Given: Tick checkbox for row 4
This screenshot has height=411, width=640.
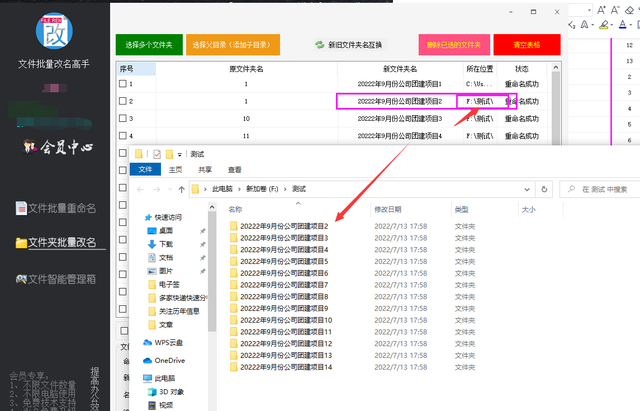Looking at the screenshot, I should click(122, 136).
